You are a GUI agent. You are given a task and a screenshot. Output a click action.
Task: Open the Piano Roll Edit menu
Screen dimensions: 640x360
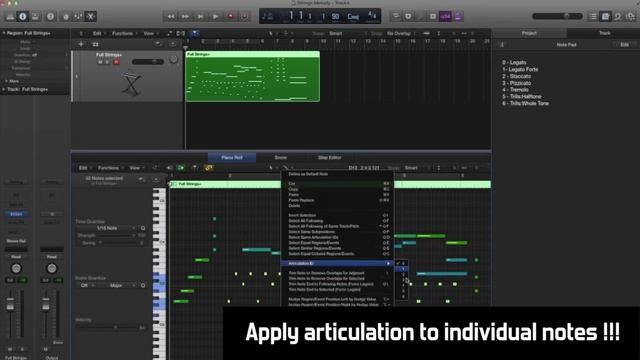(84, 168)
